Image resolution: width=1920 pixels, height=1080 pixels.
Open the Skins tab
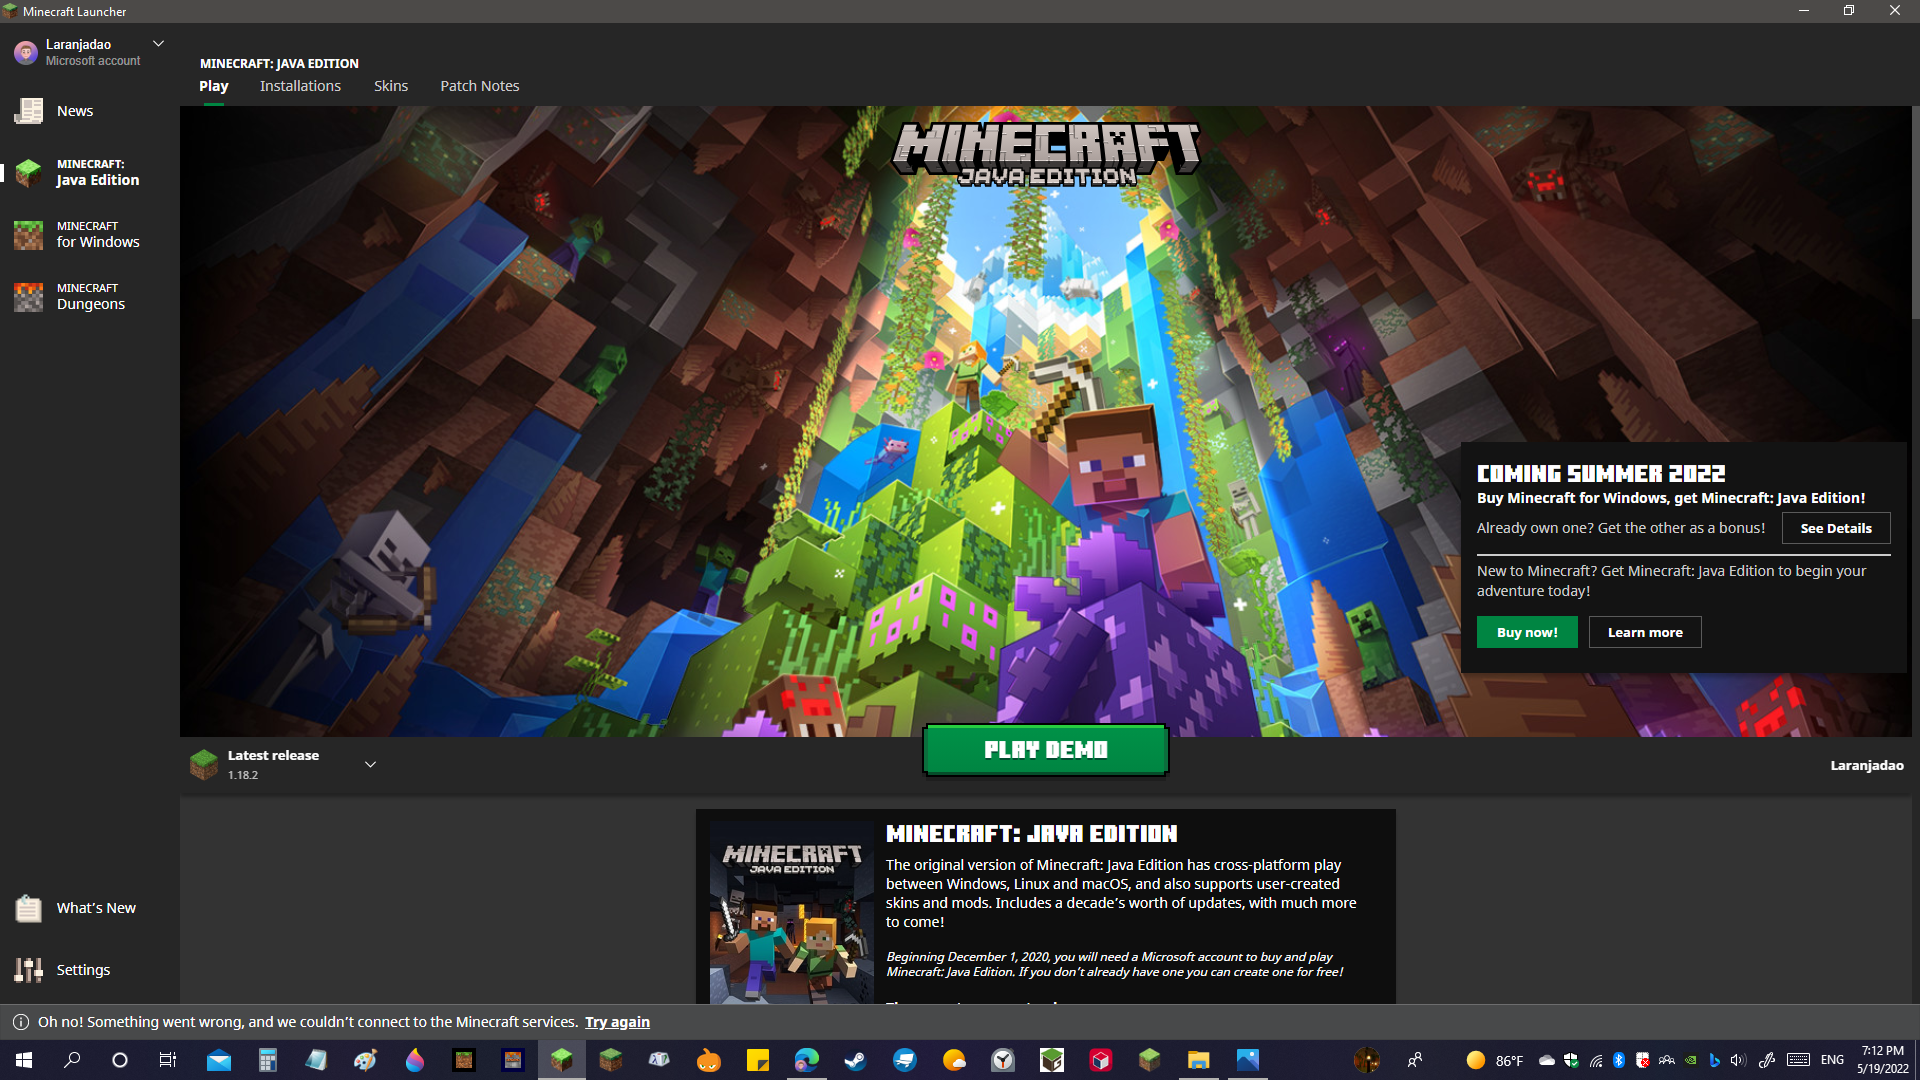(x=391, y=86)
